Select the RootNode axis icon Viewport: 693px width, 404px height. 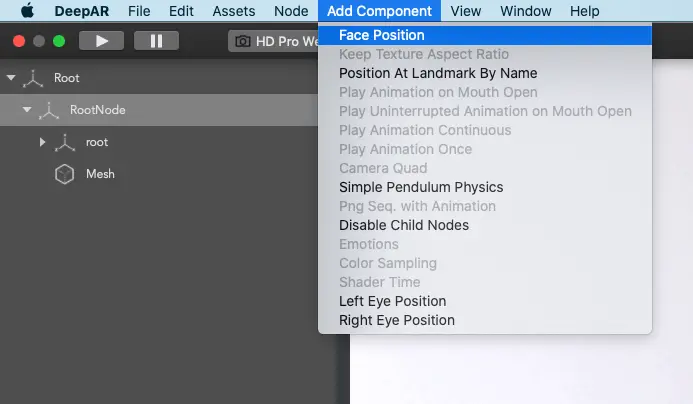[49, 111]
